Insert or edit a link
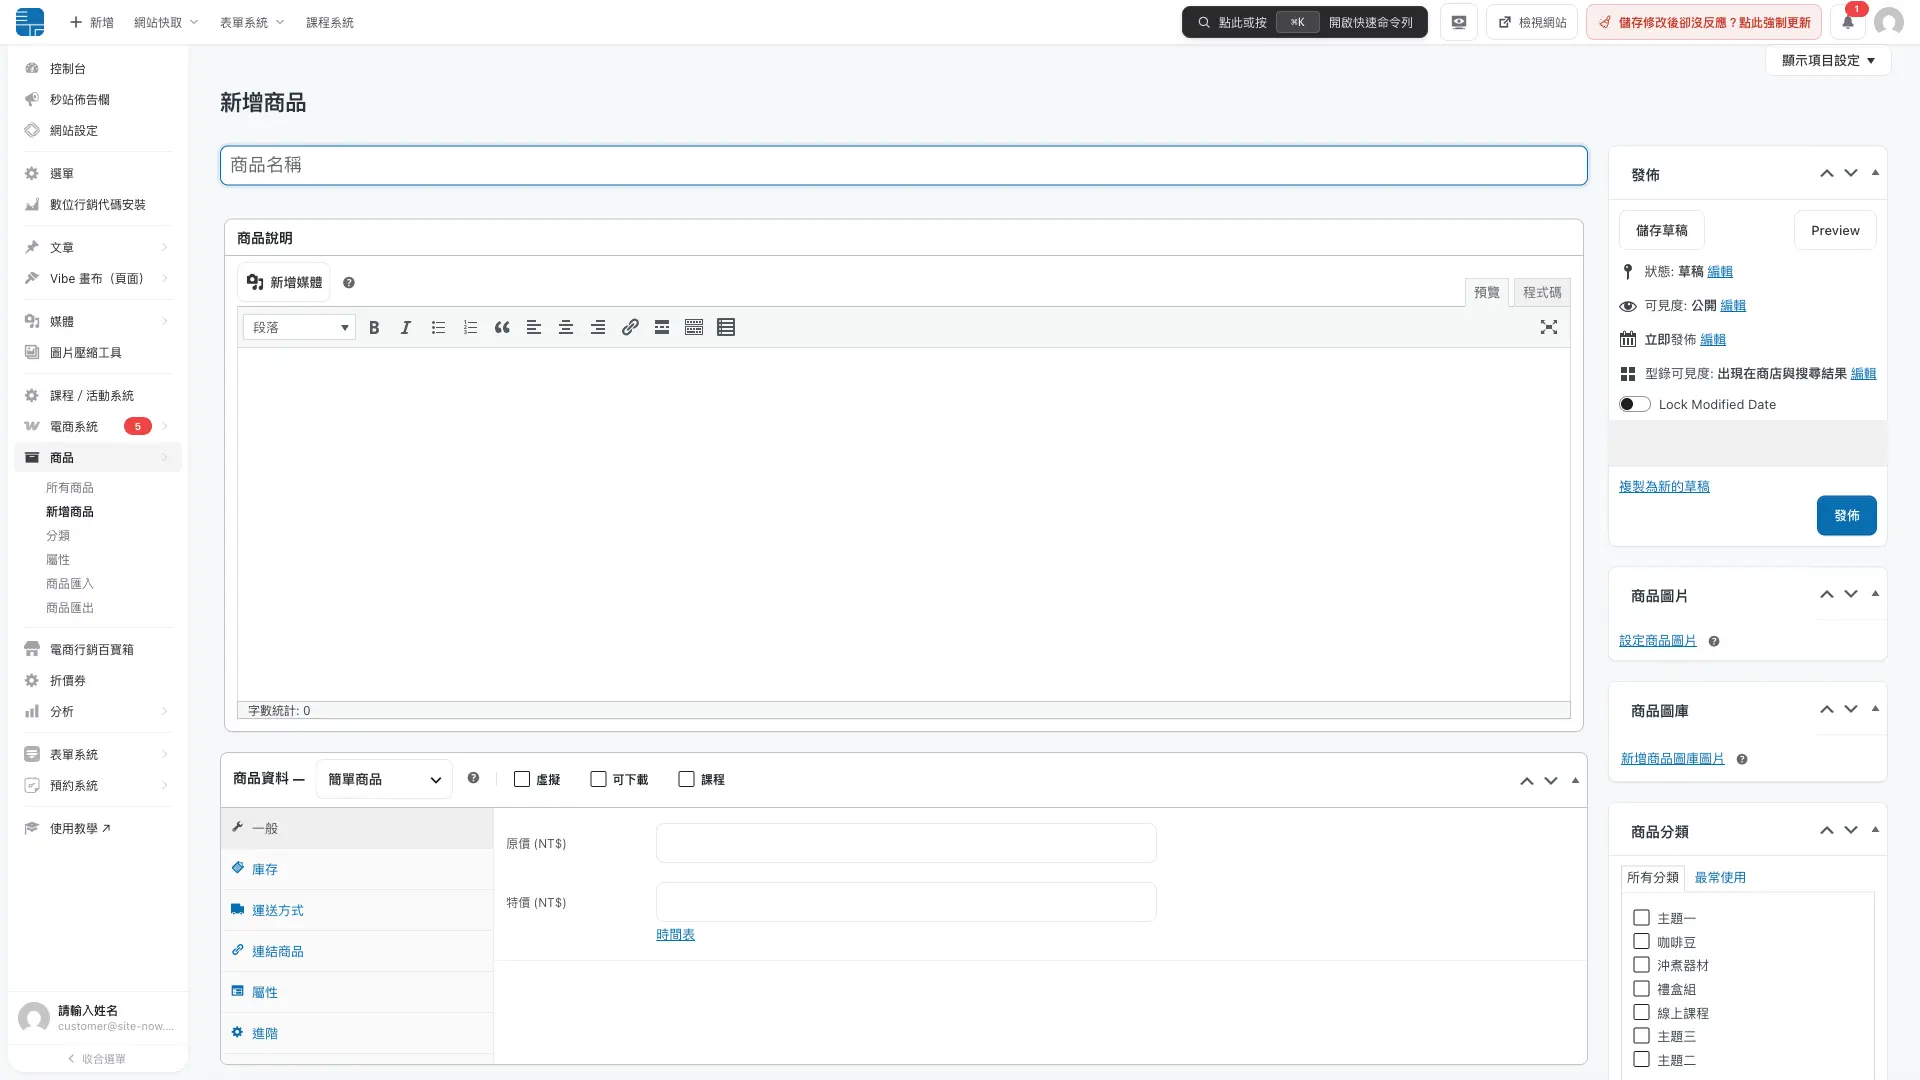 click(x=630, y=327)
